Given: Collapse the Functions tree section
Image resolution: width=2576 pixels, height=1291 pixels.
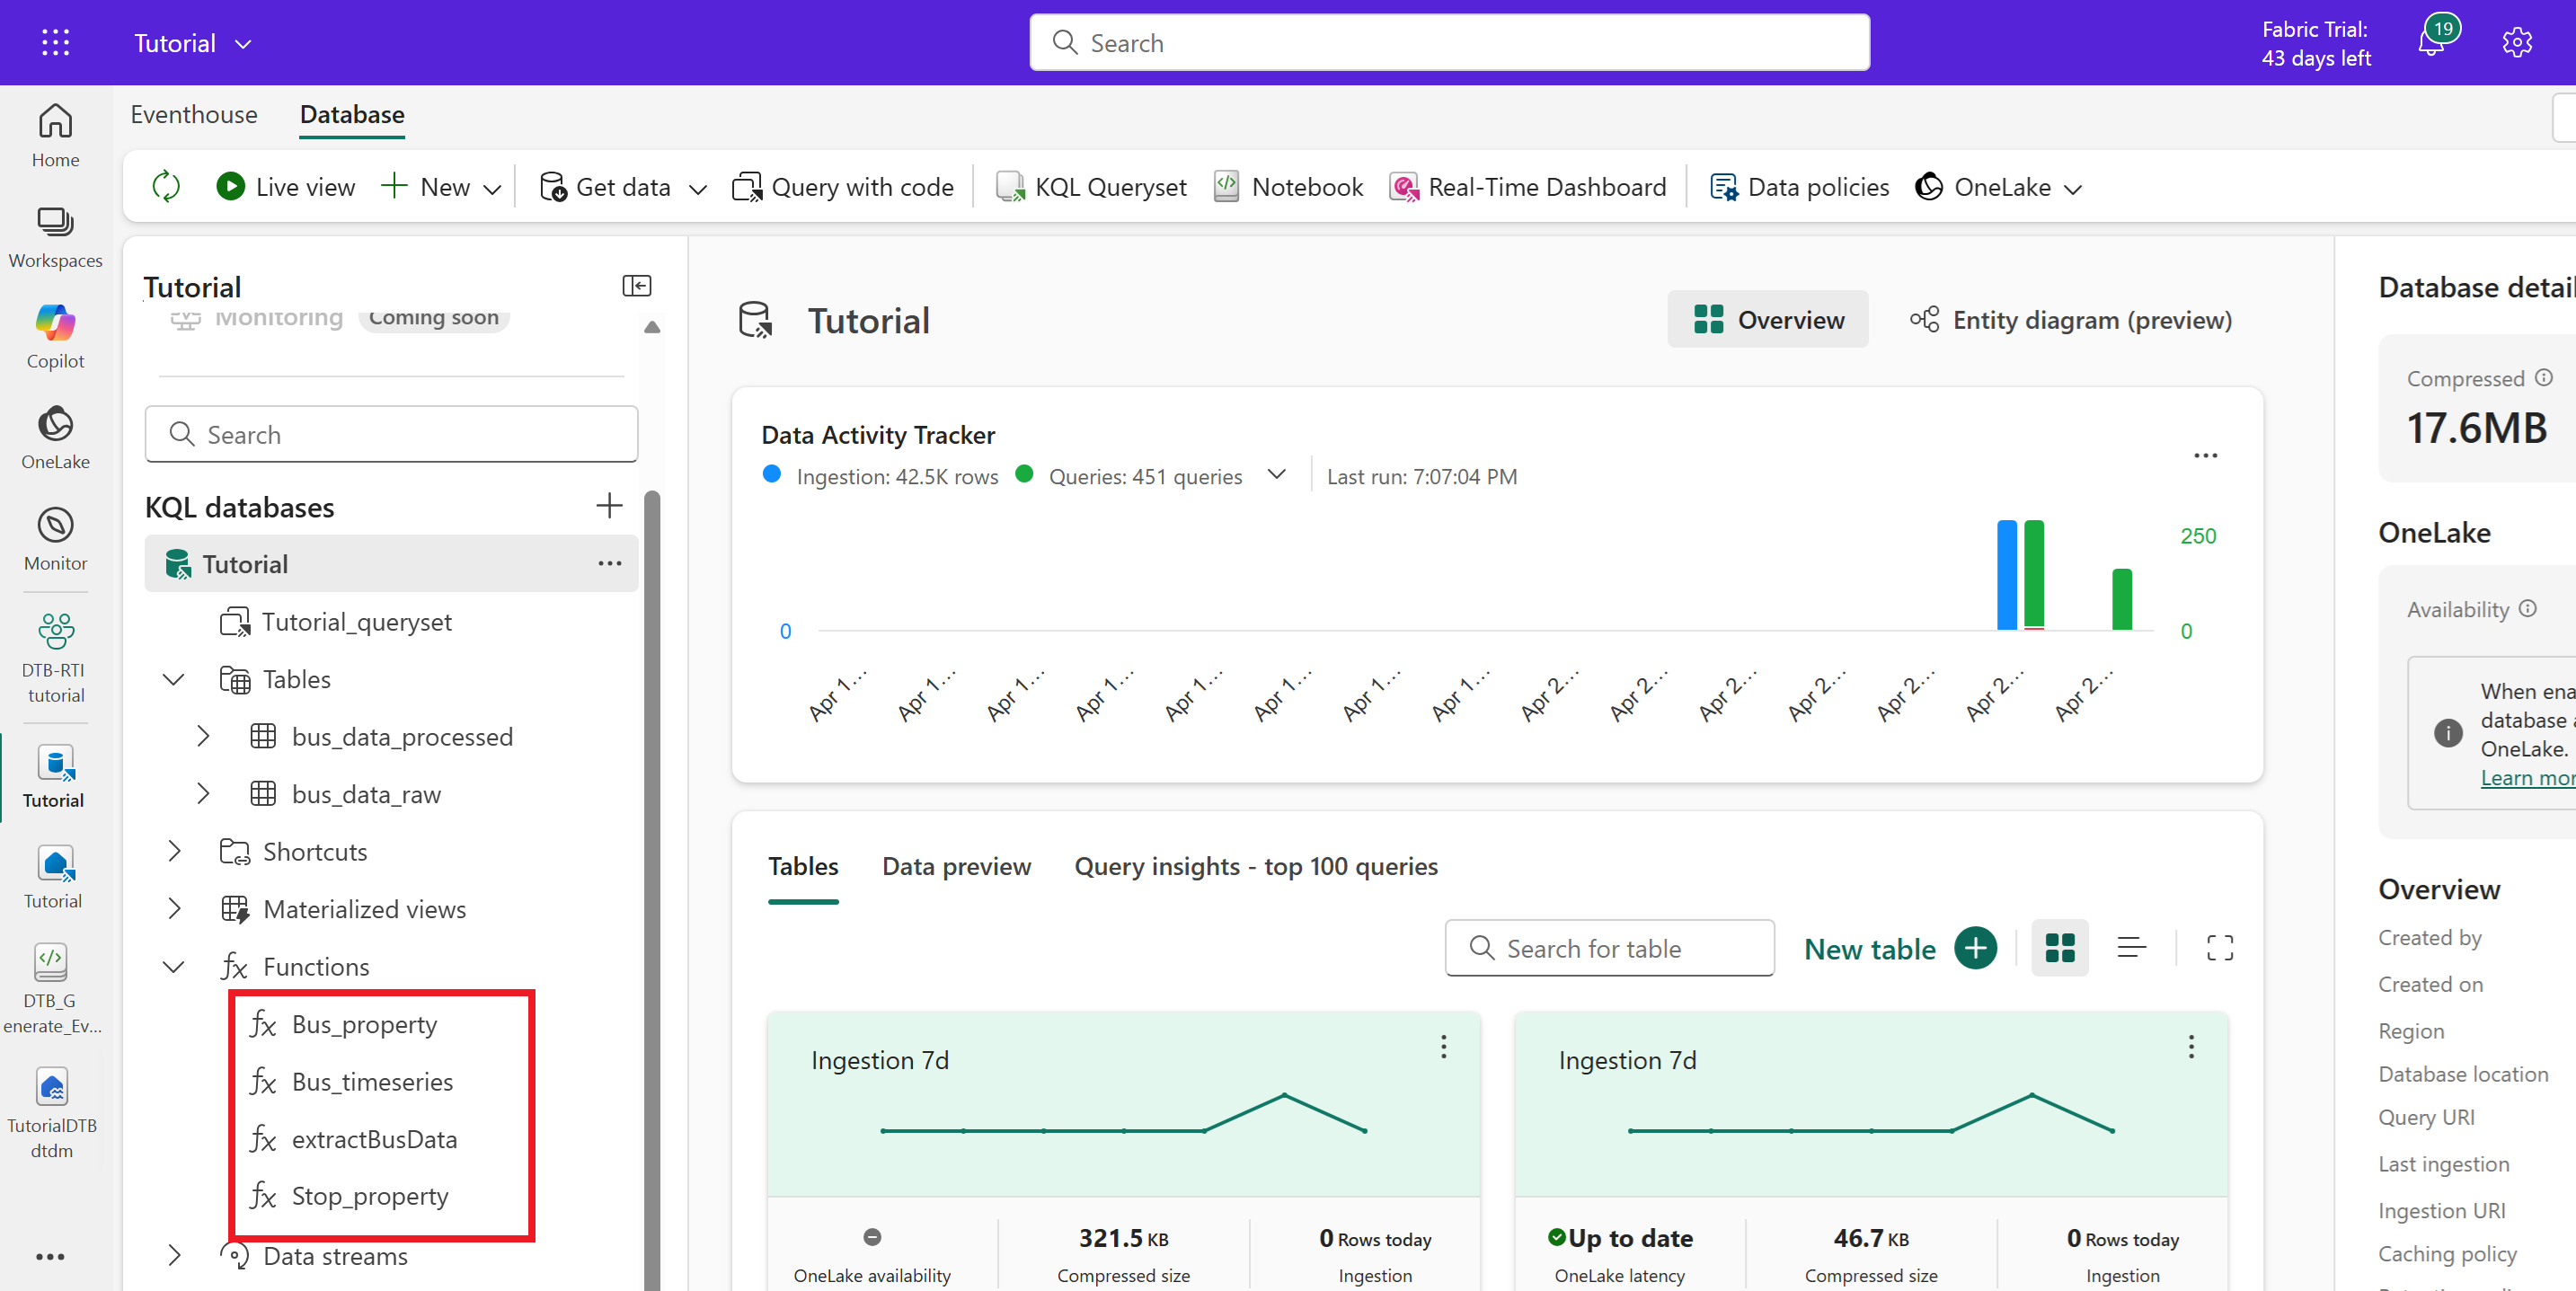Looking at the screenshot, I should 174,967.
